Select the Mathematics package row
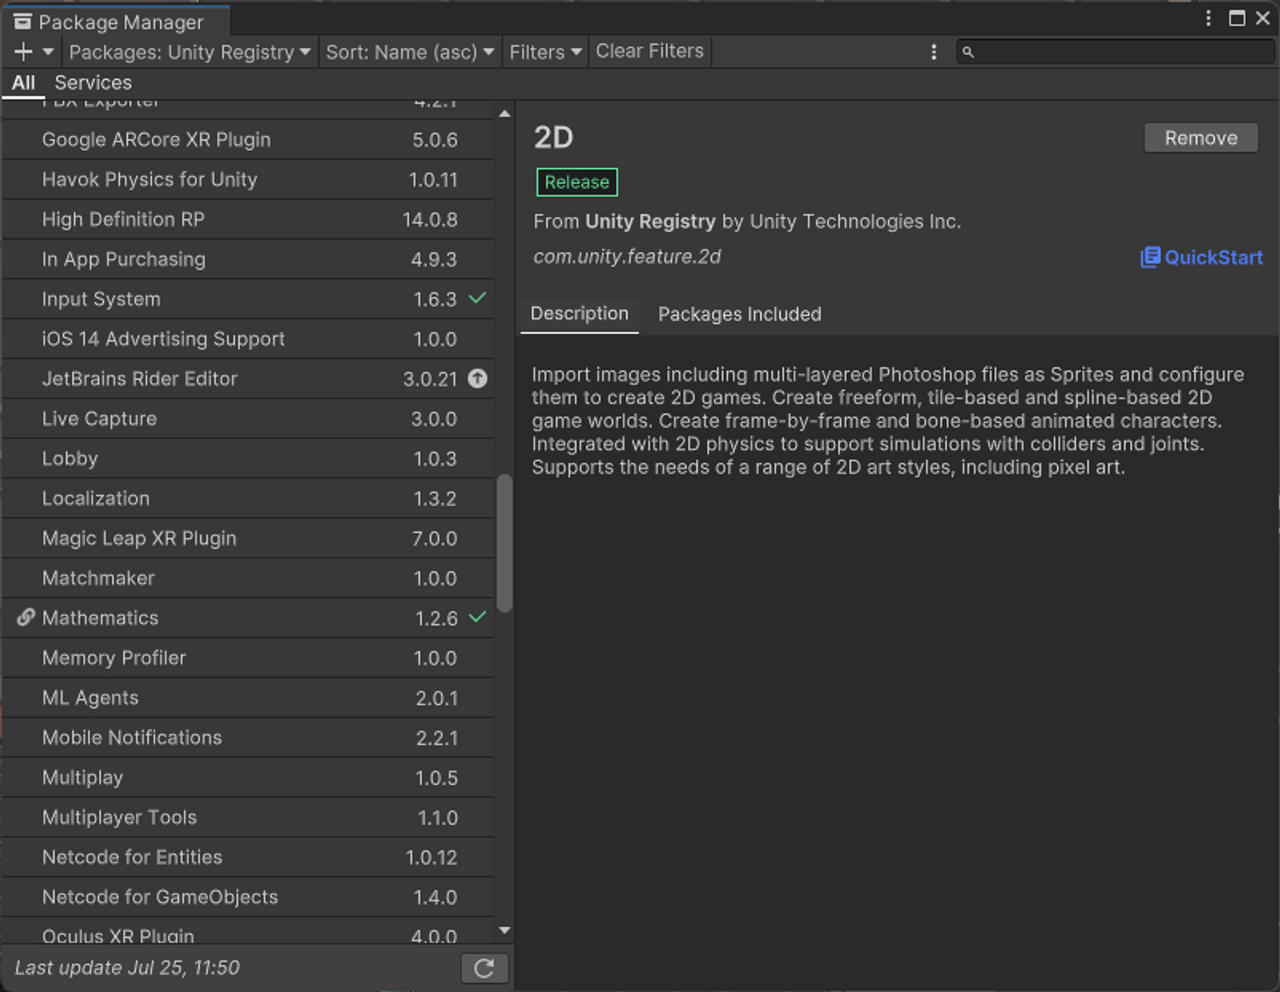This screenshot has width=1280, height=992. (x=248, y=618)
